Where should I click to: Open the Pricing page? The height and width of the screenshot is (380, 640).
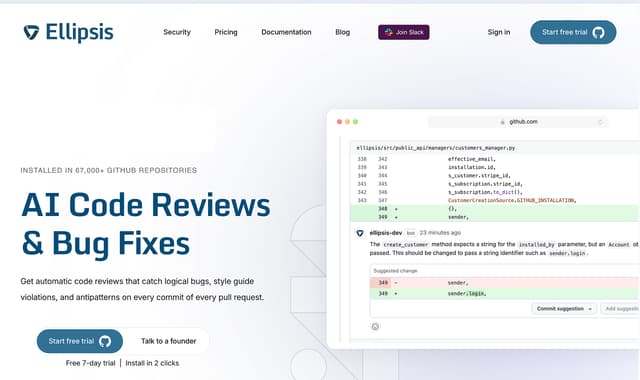click(226, 32)
